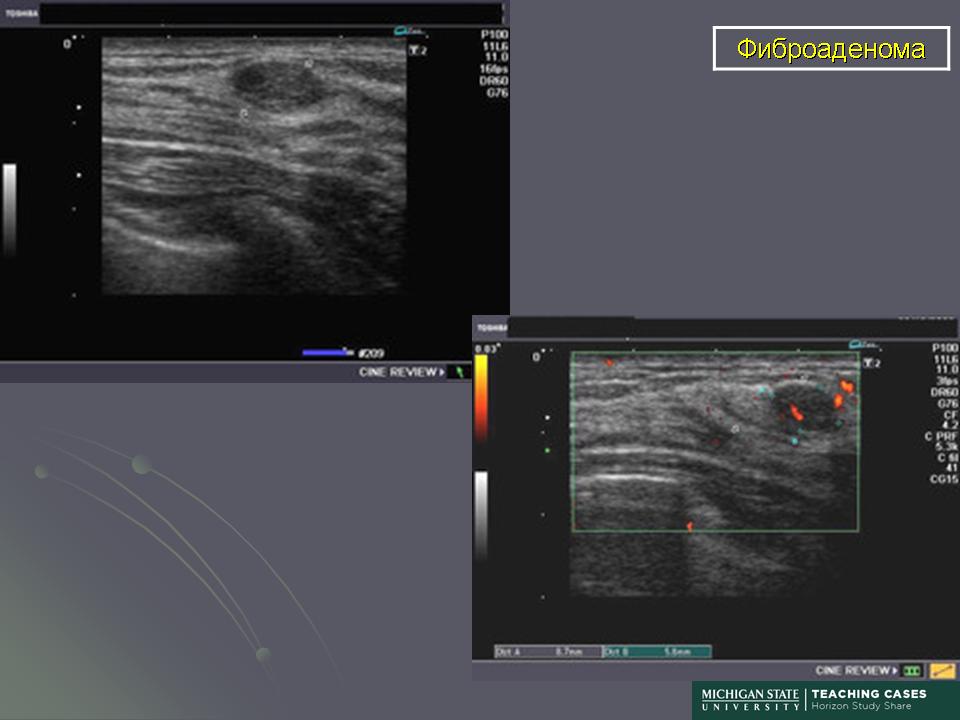The image size is (960, 720).
Task: Click the blue cine progress bar near #209
Action: coord(326,352)
